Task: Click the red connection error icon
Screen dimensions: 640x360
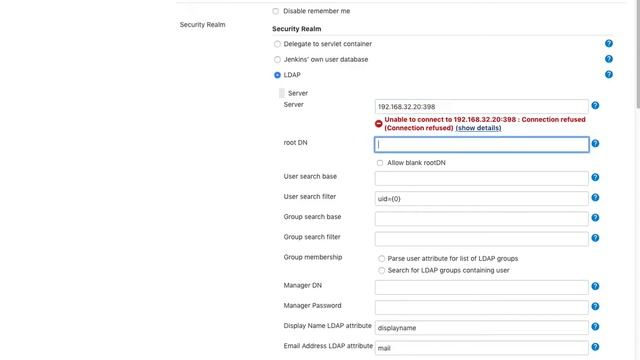Action: (378, 124)
